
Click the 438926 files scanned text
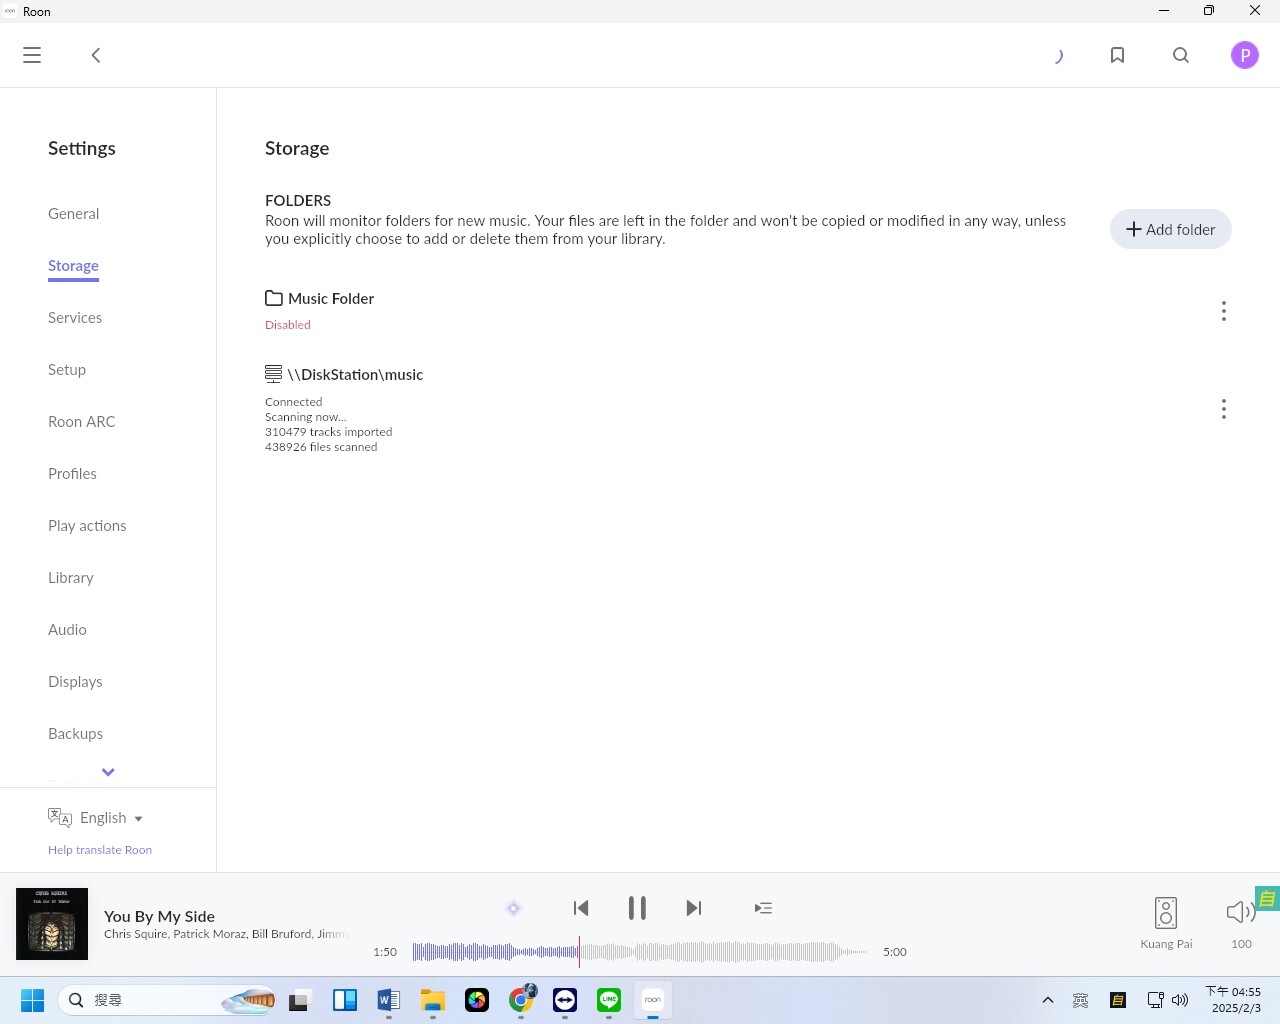click(321, 447)
